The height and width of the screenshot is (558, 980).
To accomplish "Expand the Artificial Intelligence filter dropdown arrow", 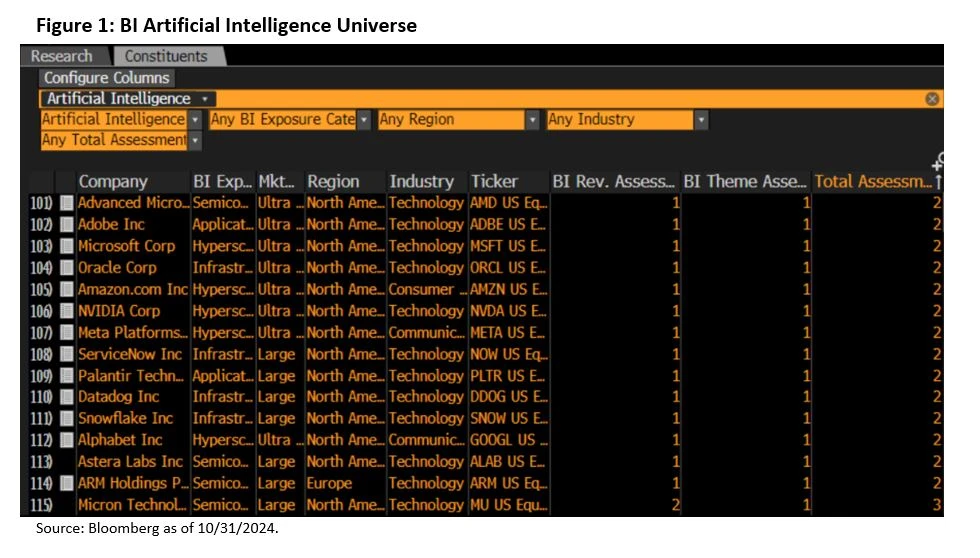I will coord(196,119).
